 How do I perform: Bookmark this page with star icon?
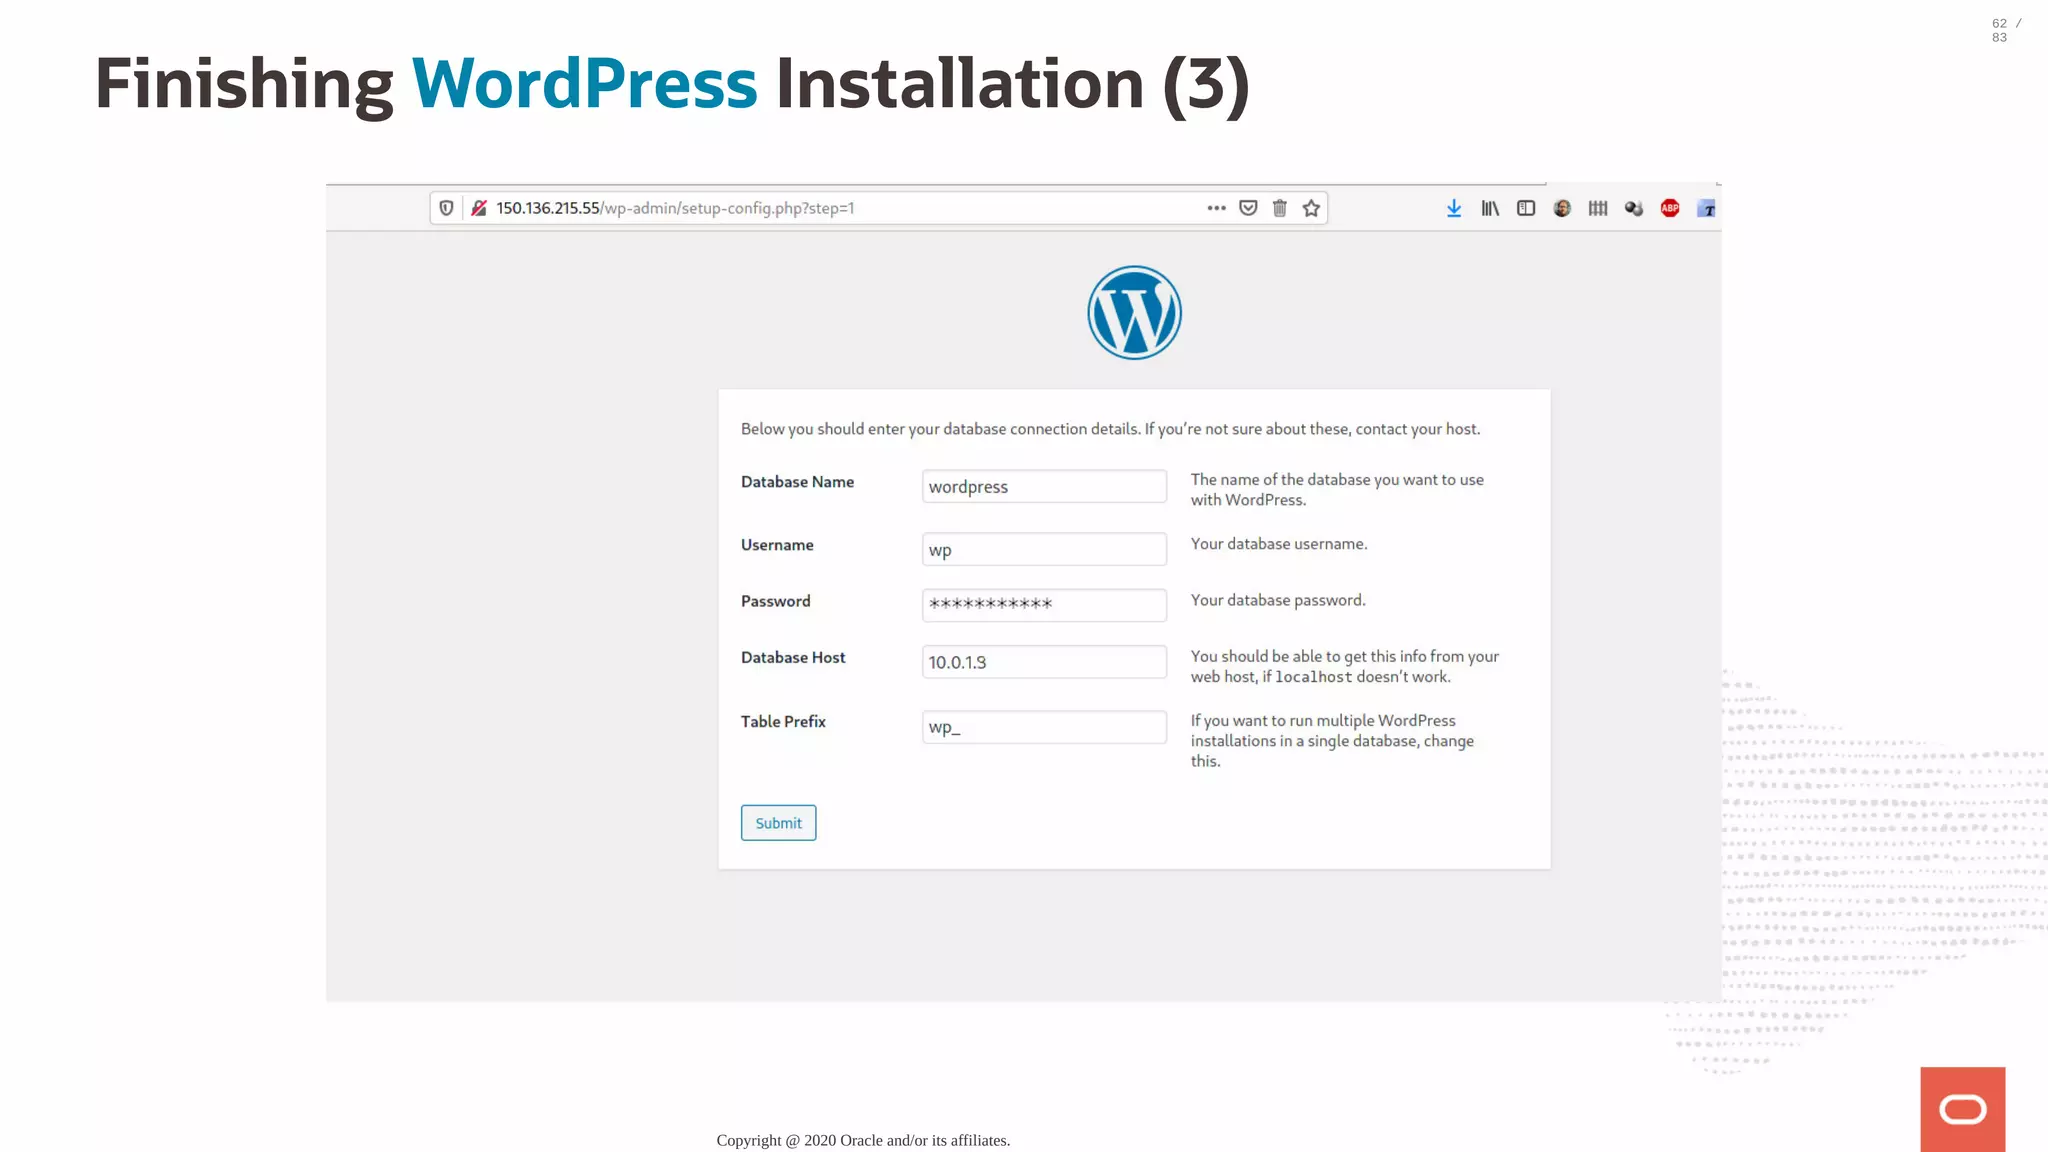click(x=1311, y=208)
